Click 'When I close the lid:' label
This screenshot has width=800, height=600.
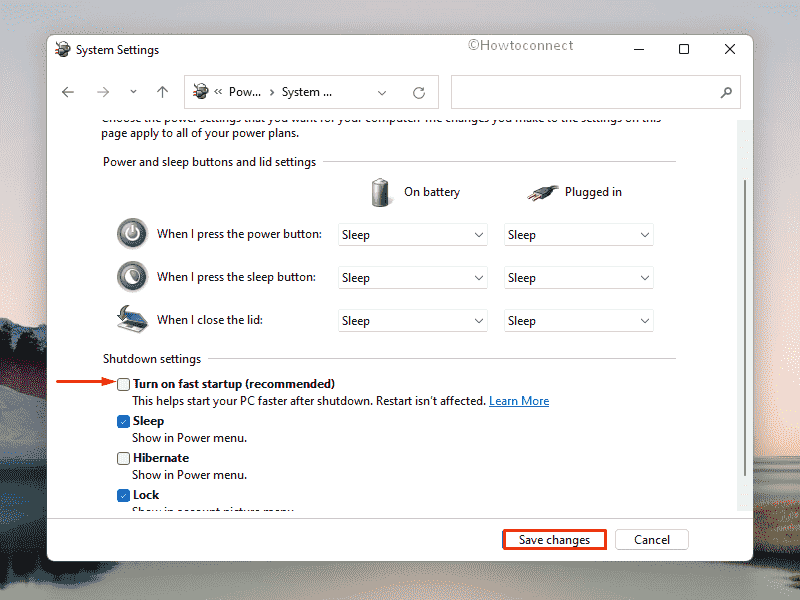pyautogui.click(x=210, y=320)
